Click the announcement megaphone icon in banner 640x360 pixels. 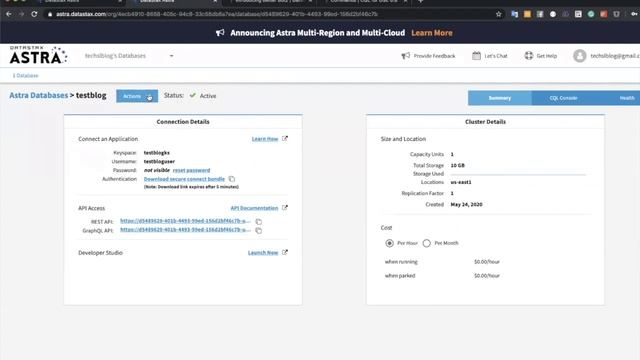click(x=220, y=33)
